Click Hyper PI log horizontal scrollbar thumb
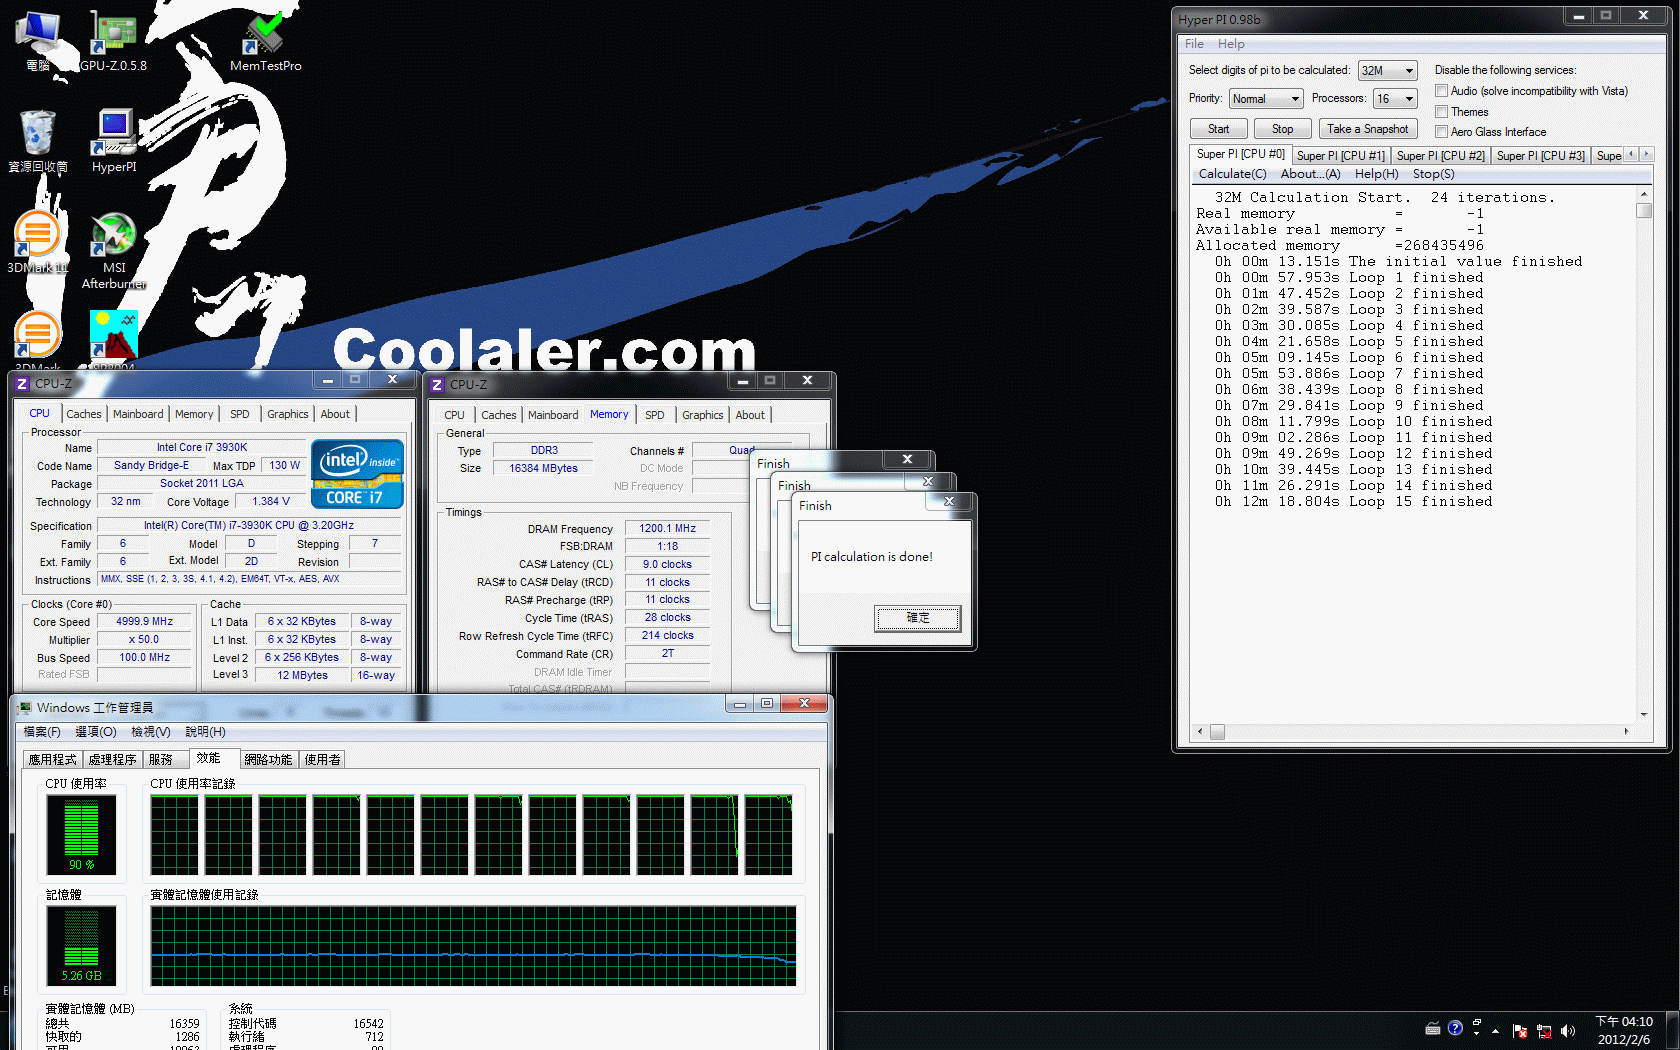This screenshot has height=1050, width=1680. click(x=1217, y=732)
